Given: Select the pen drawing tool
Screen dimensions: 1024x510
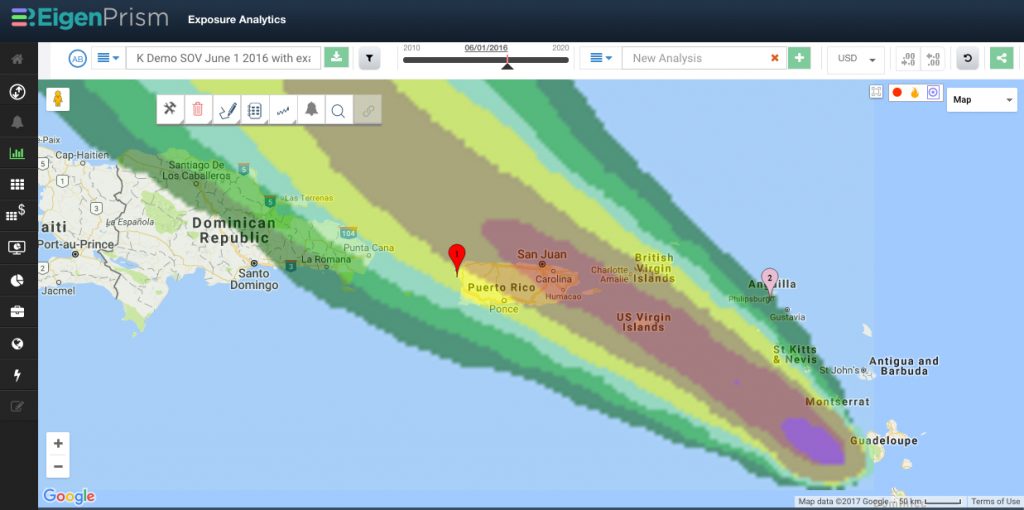Looking at the screenshot, I should coord(227,110).
